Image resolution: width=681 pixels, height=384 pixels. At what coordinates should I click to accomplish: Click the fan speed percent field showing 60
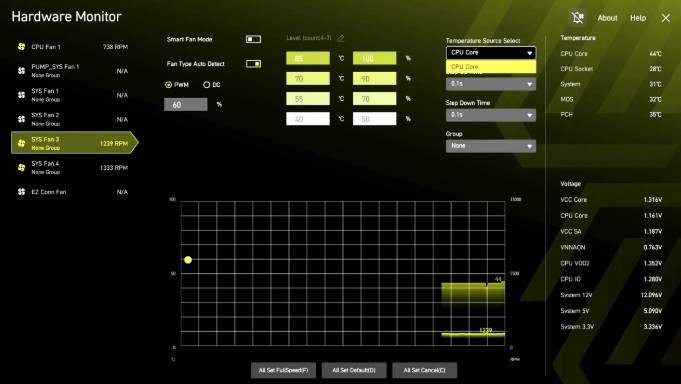click(x=185, y=105)
